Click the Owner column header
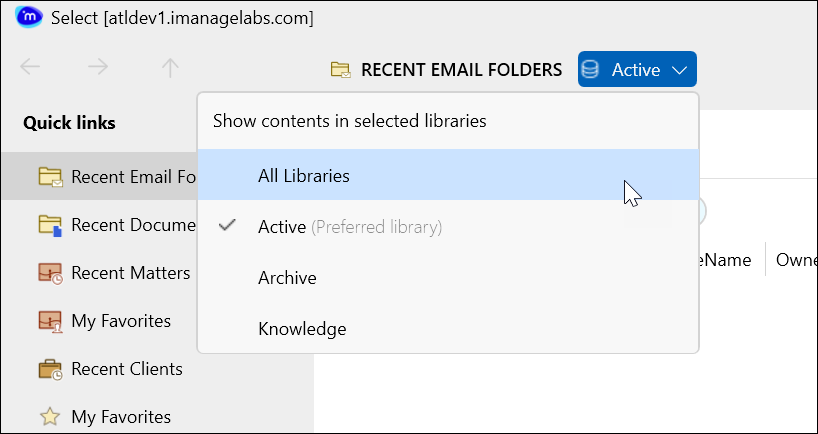This screenshot has height=434, width=818. point(797,259)
